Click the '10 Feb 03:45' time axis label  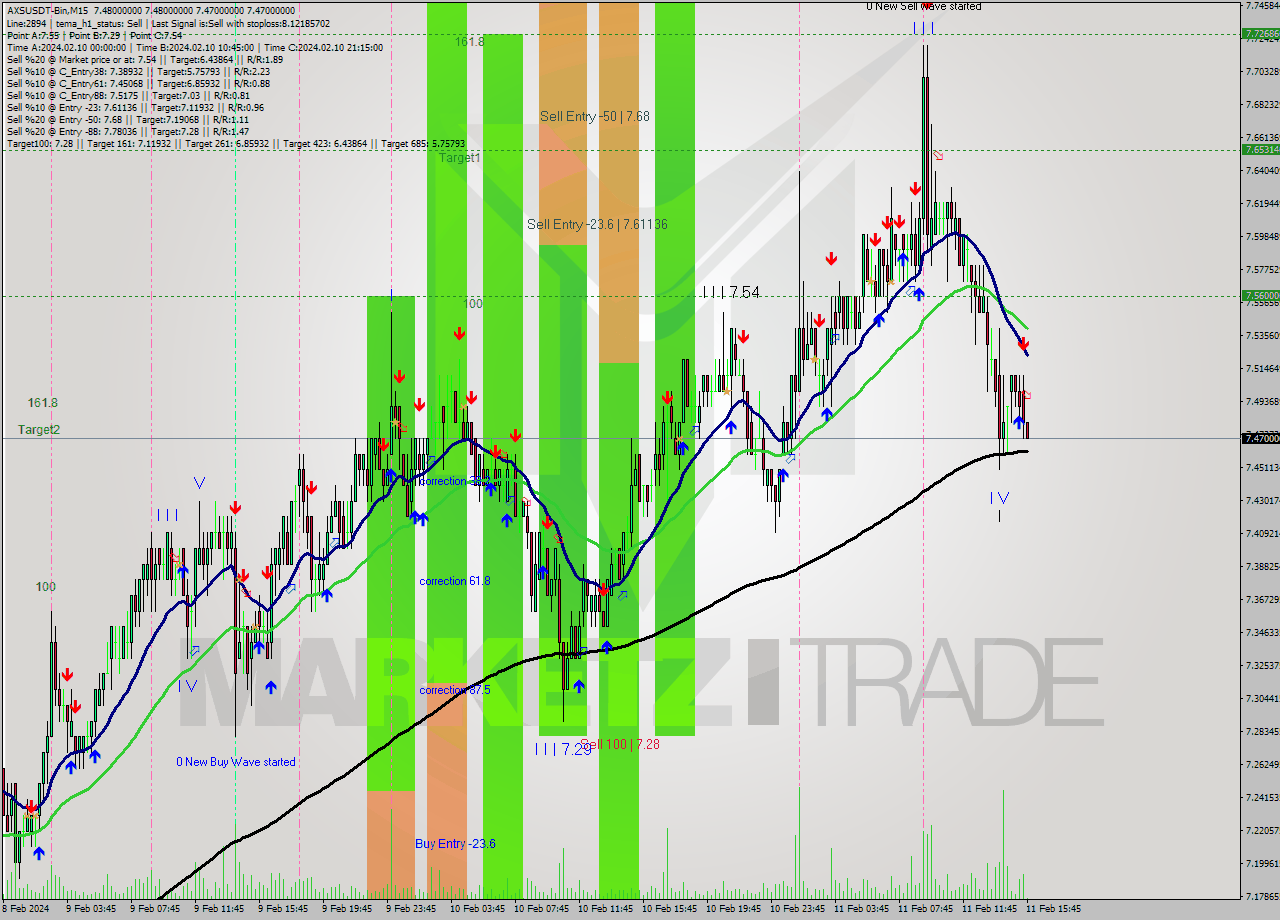477,909
